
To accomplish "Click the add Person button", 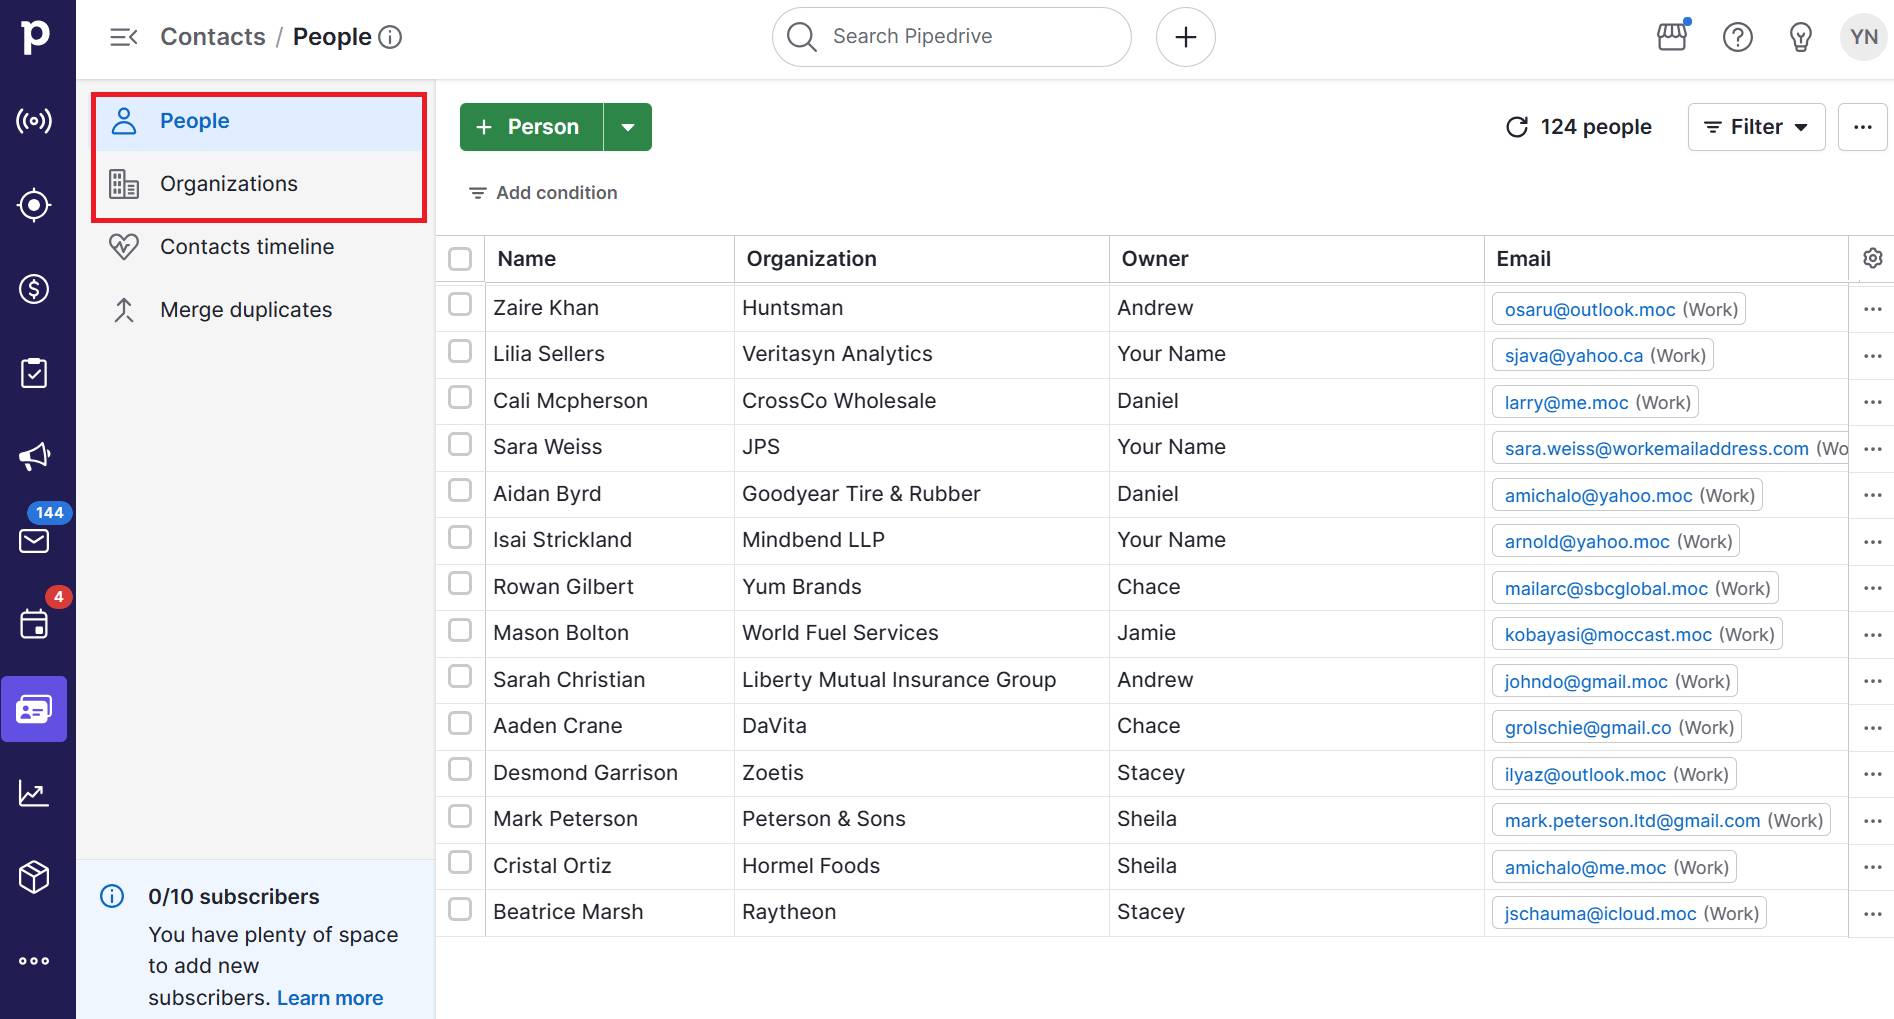I will [x=531, y=127].
